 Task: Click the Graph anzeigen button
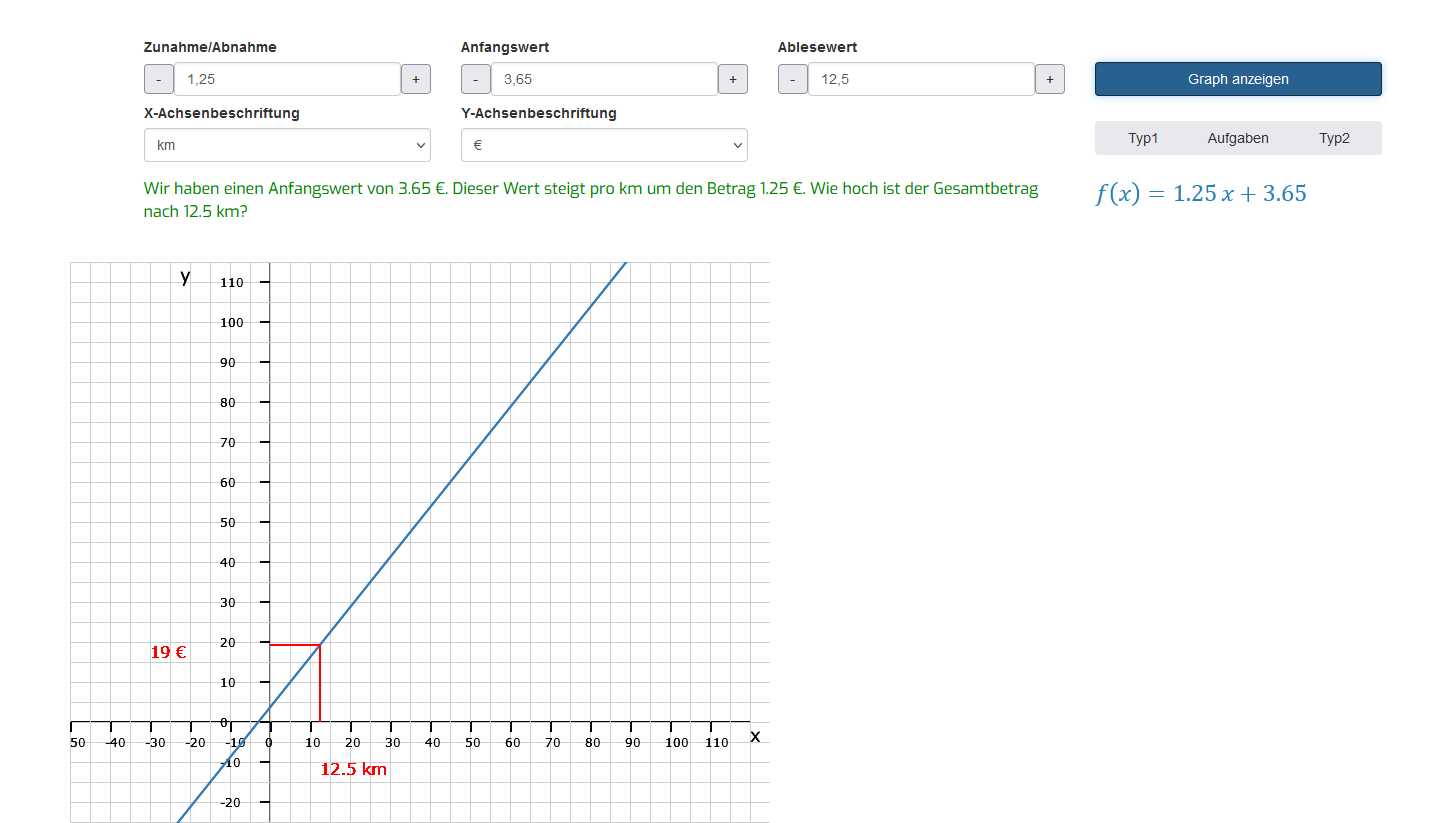pyautogui.click(x=1238, y=79)
